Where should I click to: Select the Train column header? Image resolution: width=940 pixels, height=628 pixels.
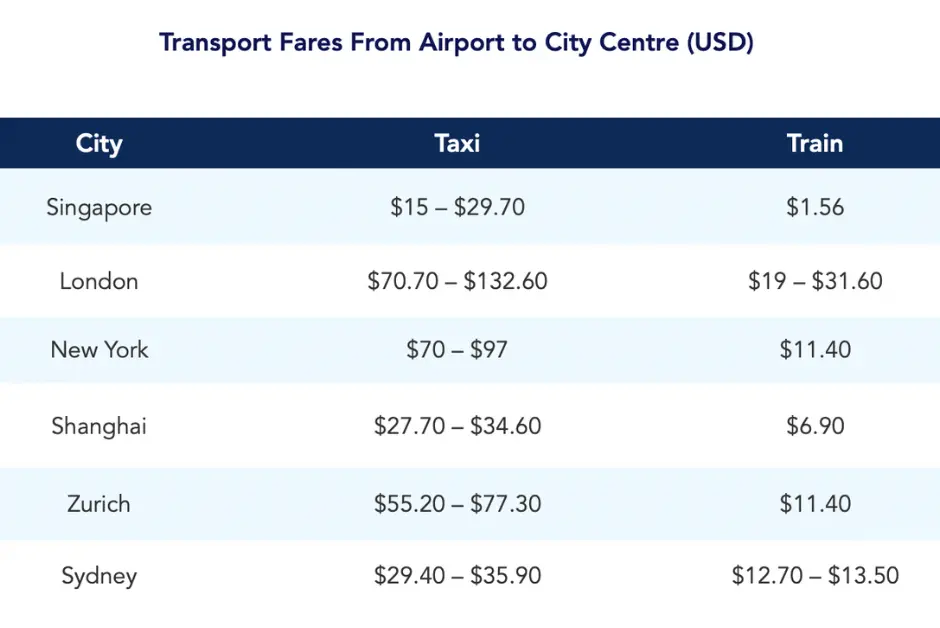[814, 143]
